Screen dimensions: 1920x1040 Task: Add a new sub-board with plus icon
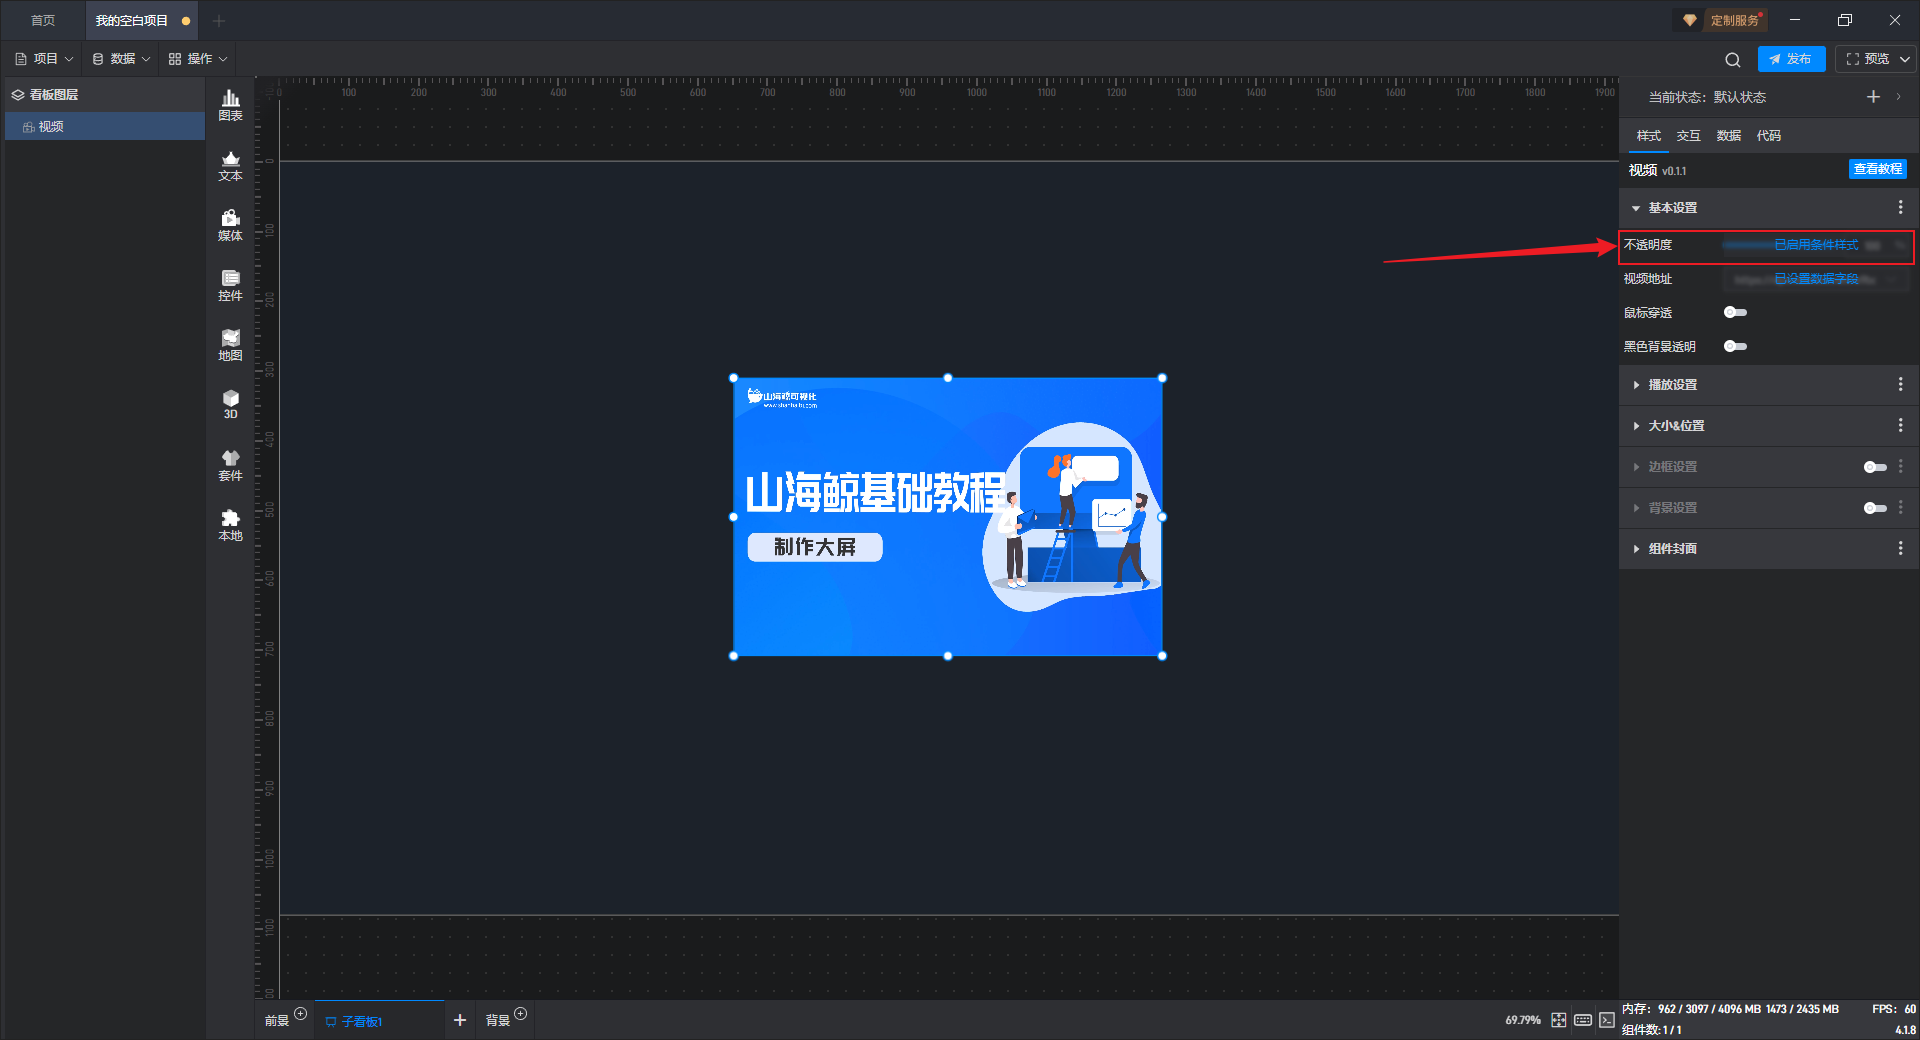tap(460, 1020)
